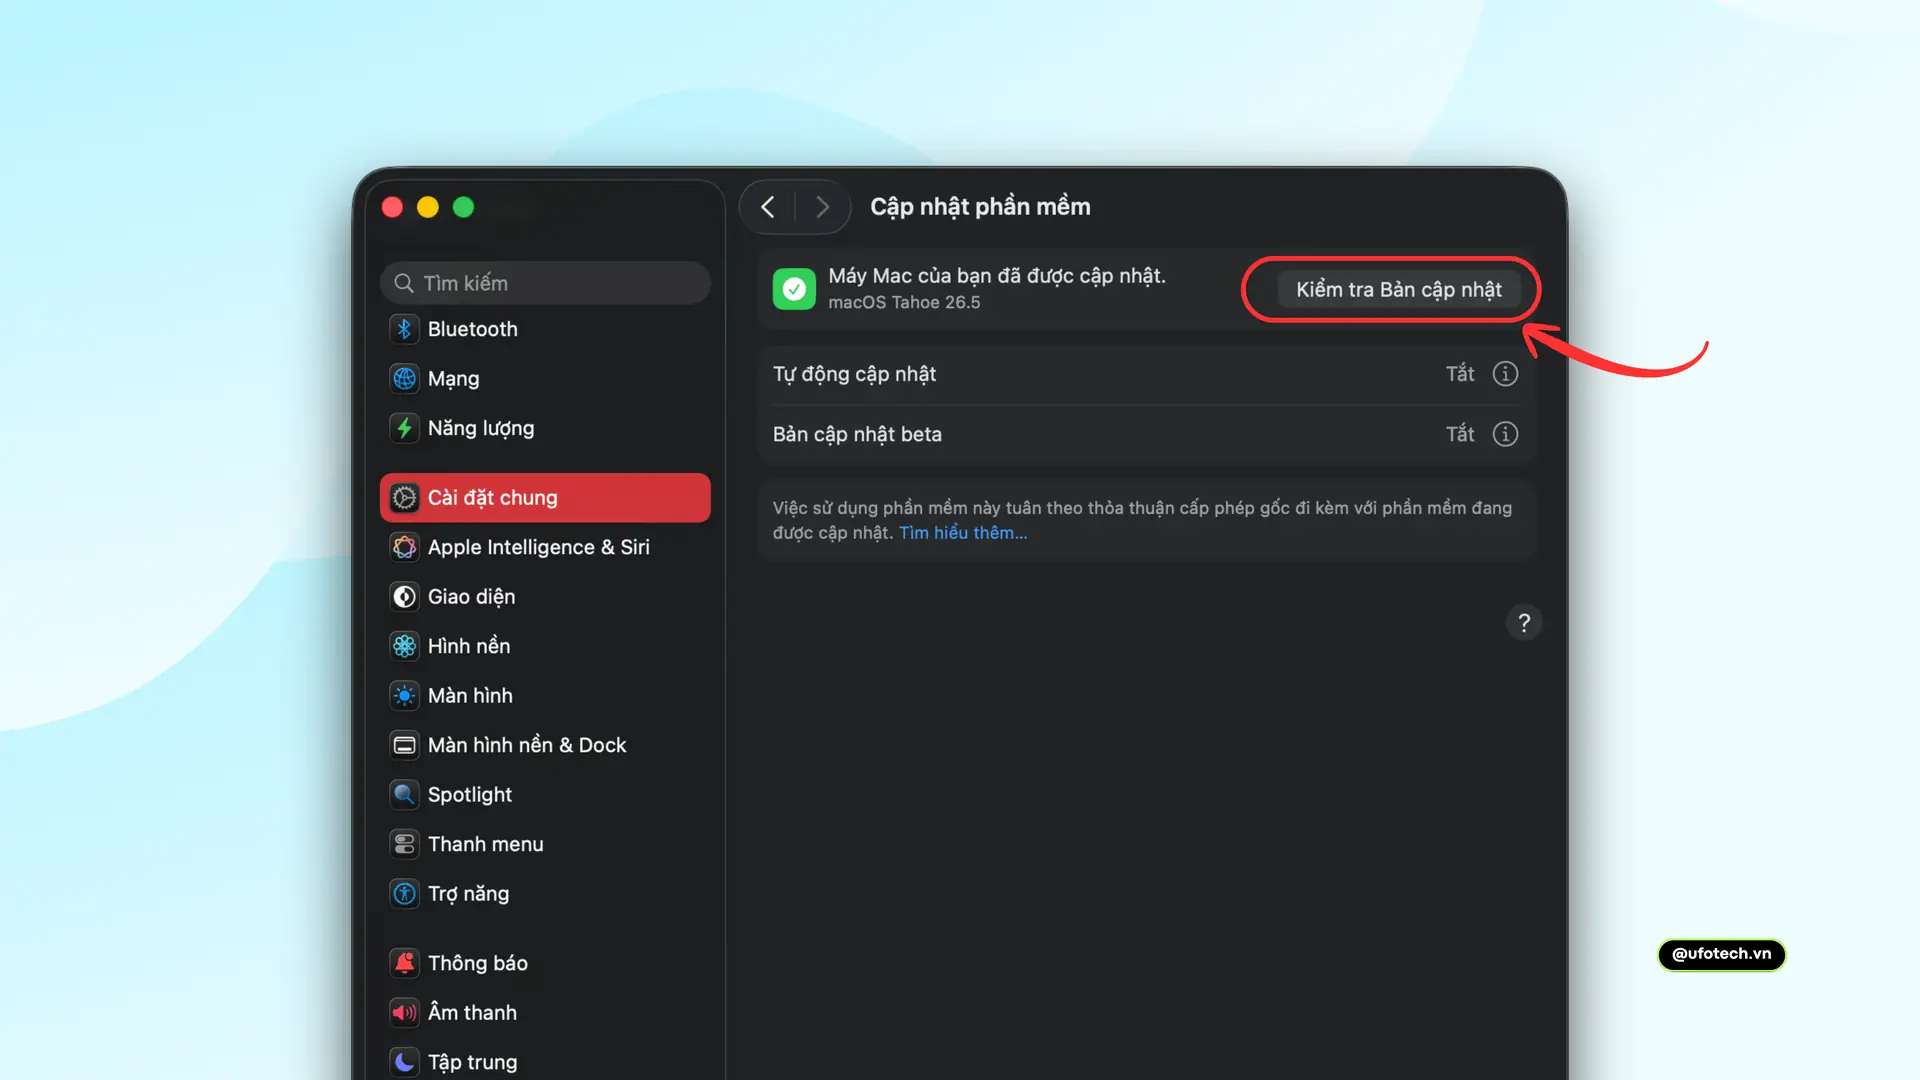The image size is (1920, 1080).
Task: Open Màn hình settings pane
Action: coord(545,696)
